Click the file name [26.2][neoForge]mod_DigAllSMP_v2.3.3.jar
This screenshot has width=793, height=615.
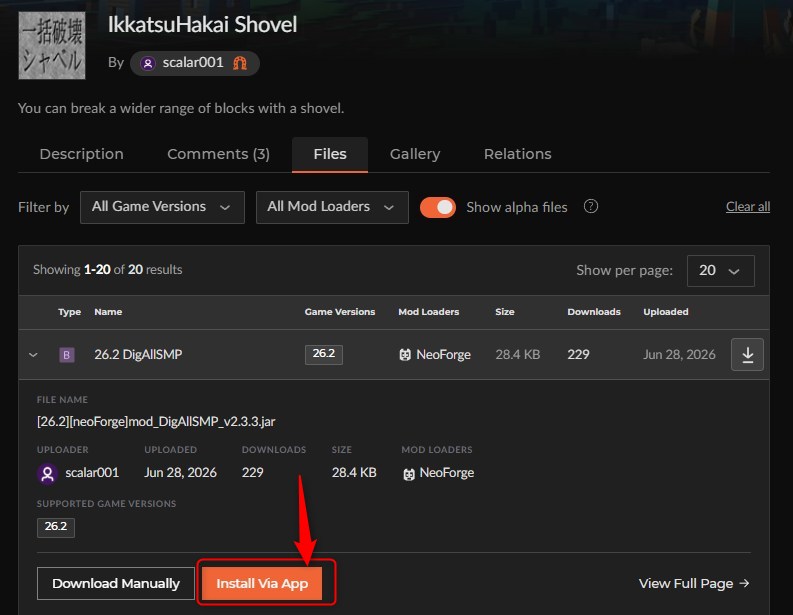point(156,421)
